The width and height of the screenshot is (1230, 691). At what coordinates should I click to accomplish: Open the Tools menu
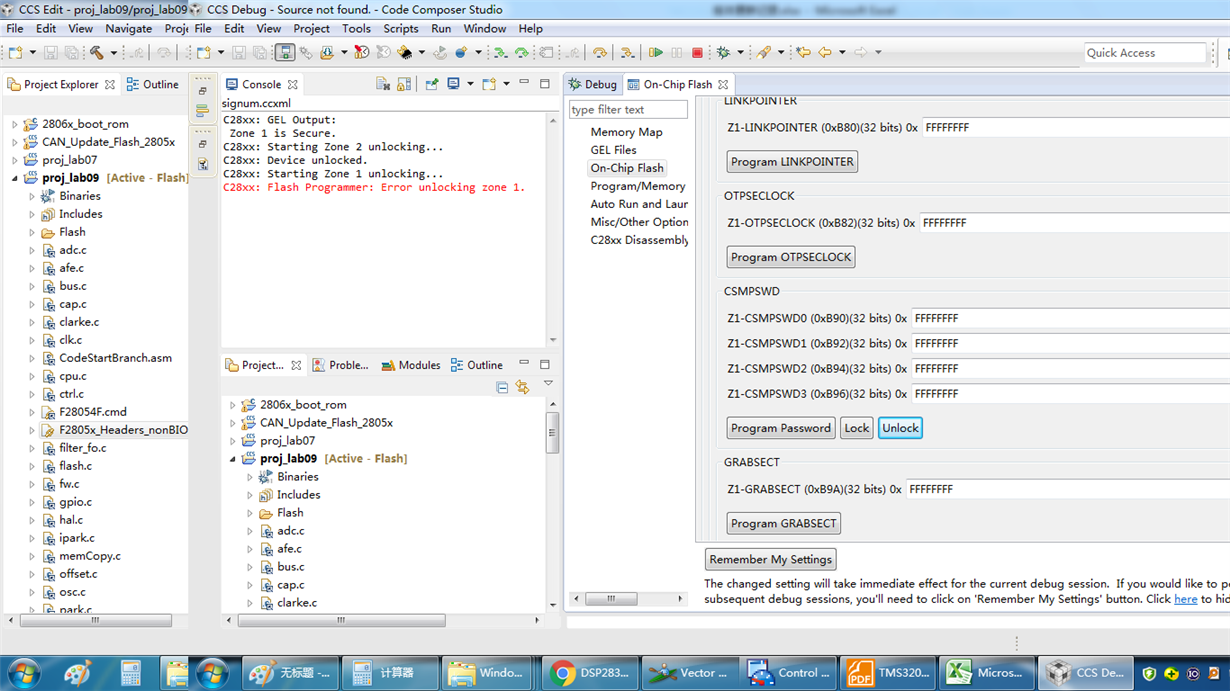point(356,29)
